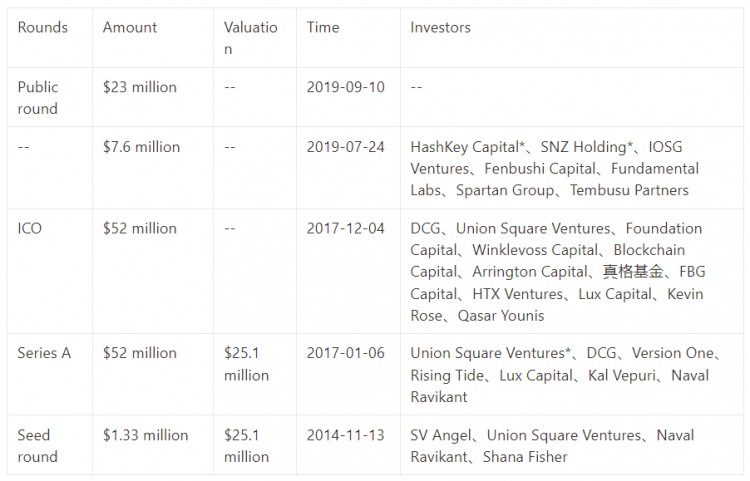Click the Valuation column header

251,38
